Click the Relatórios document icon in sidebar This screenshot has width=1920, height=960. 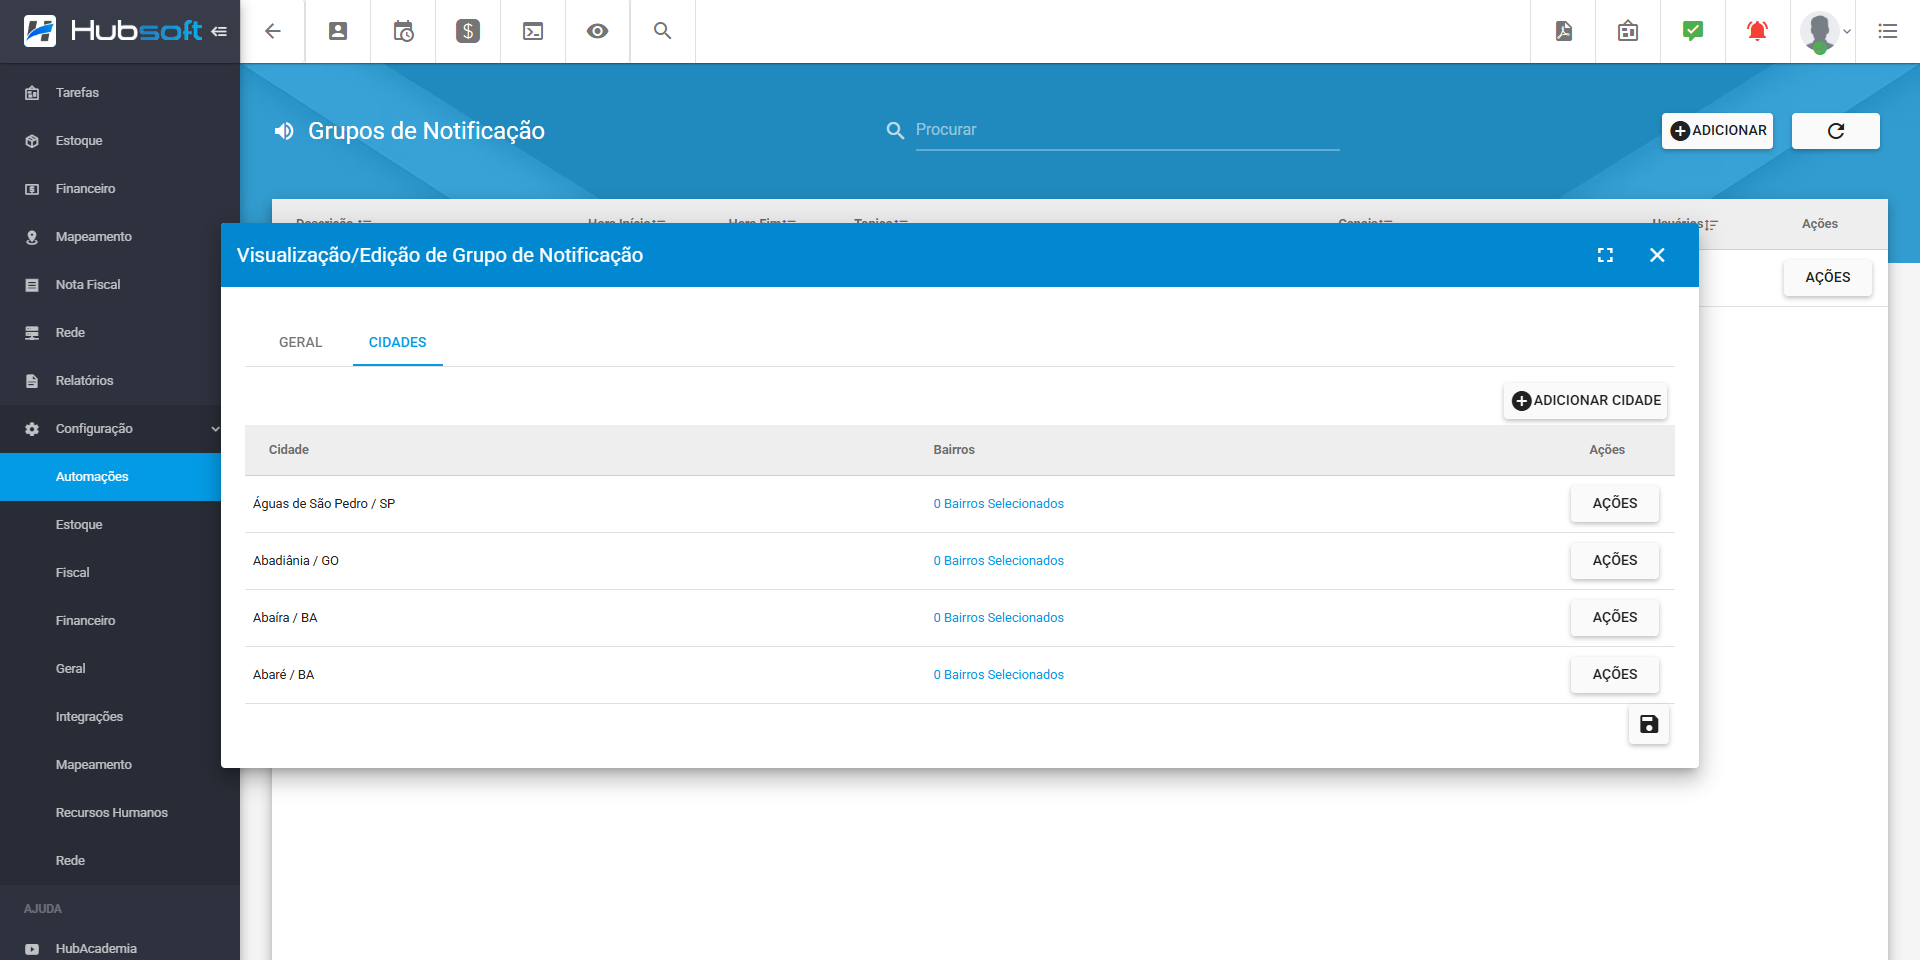[x=32, y=381]
